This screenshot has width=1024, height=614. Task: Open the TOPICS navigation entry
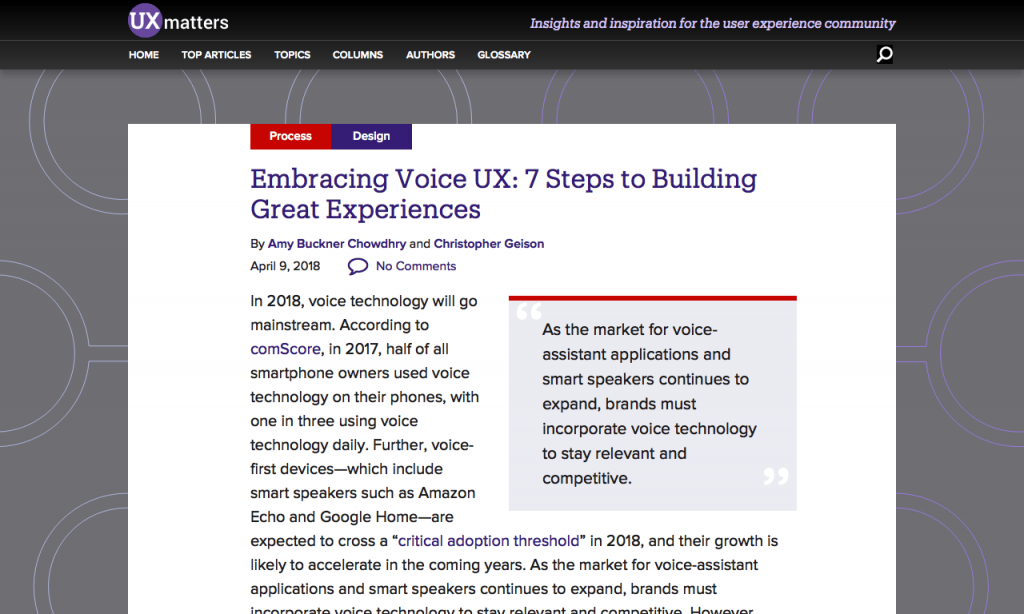(292, 55)
